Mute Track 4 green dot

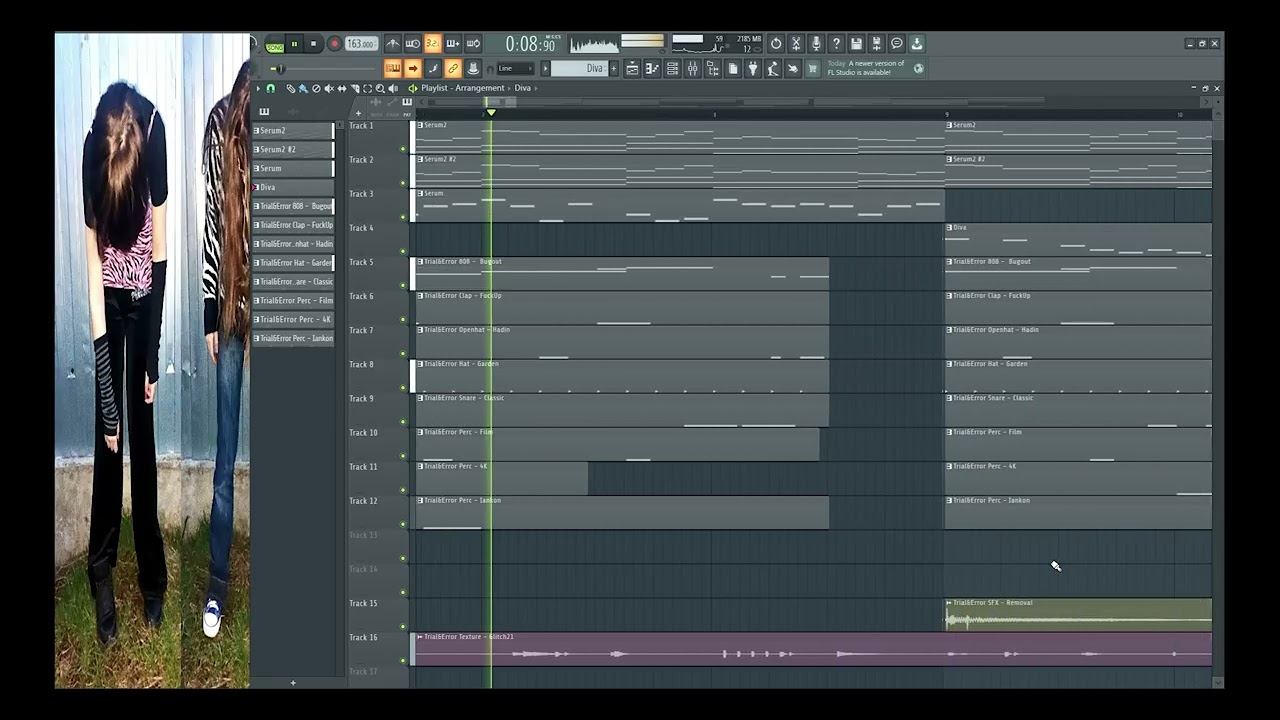[x=403, y=251]
